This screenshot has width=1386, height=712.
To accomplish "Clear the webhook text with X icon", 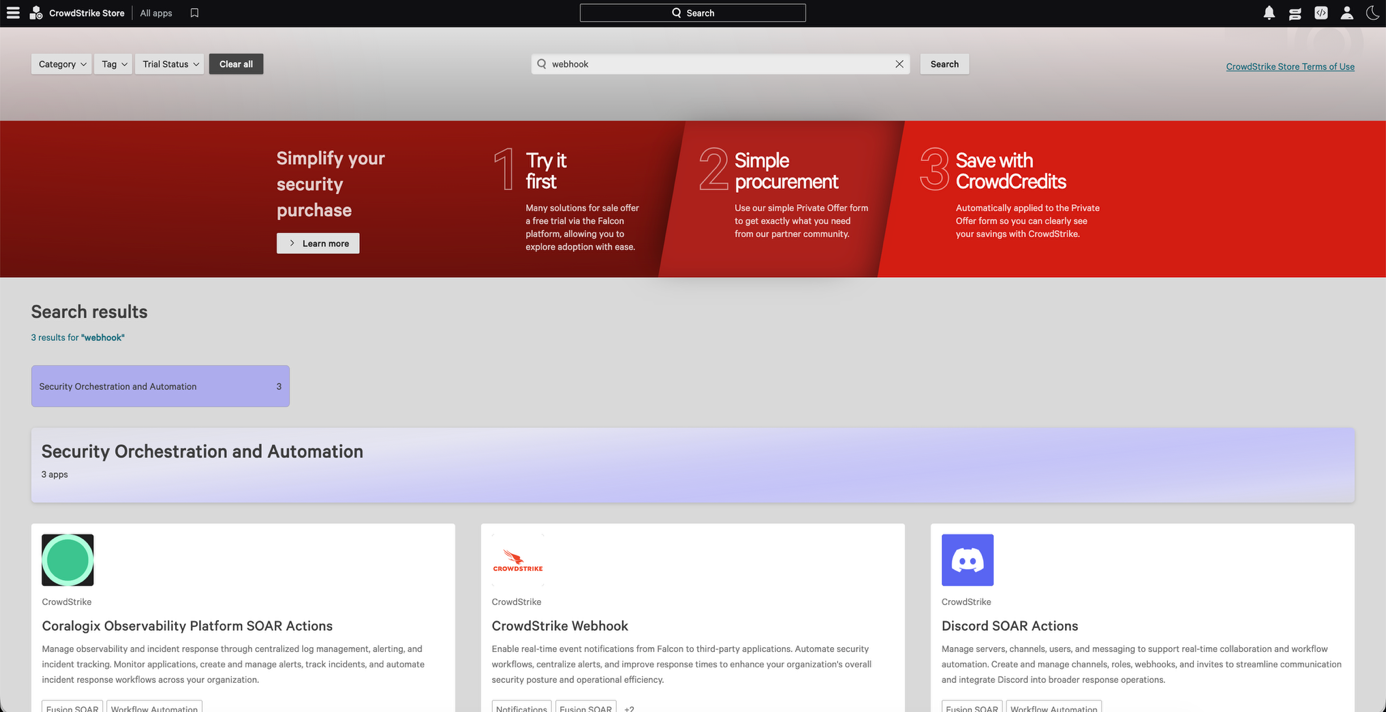I will (899, 64).
